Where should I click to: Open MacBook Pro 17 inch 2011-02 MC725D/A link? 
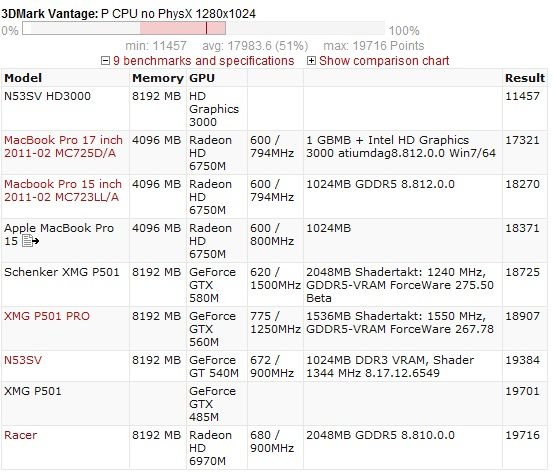[63, 147]
